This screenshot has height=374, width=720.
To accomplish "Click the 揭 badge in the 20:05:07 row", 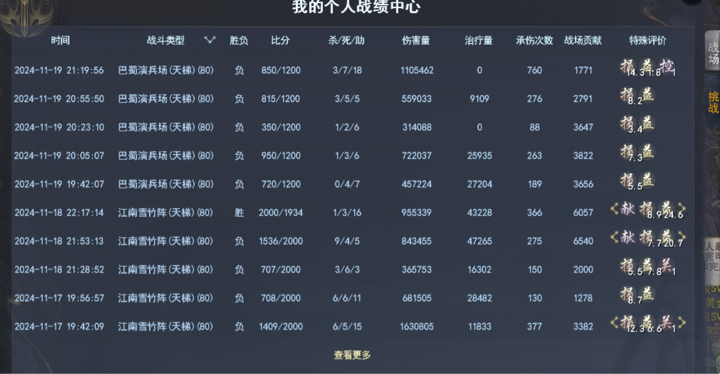I will 627,152.
